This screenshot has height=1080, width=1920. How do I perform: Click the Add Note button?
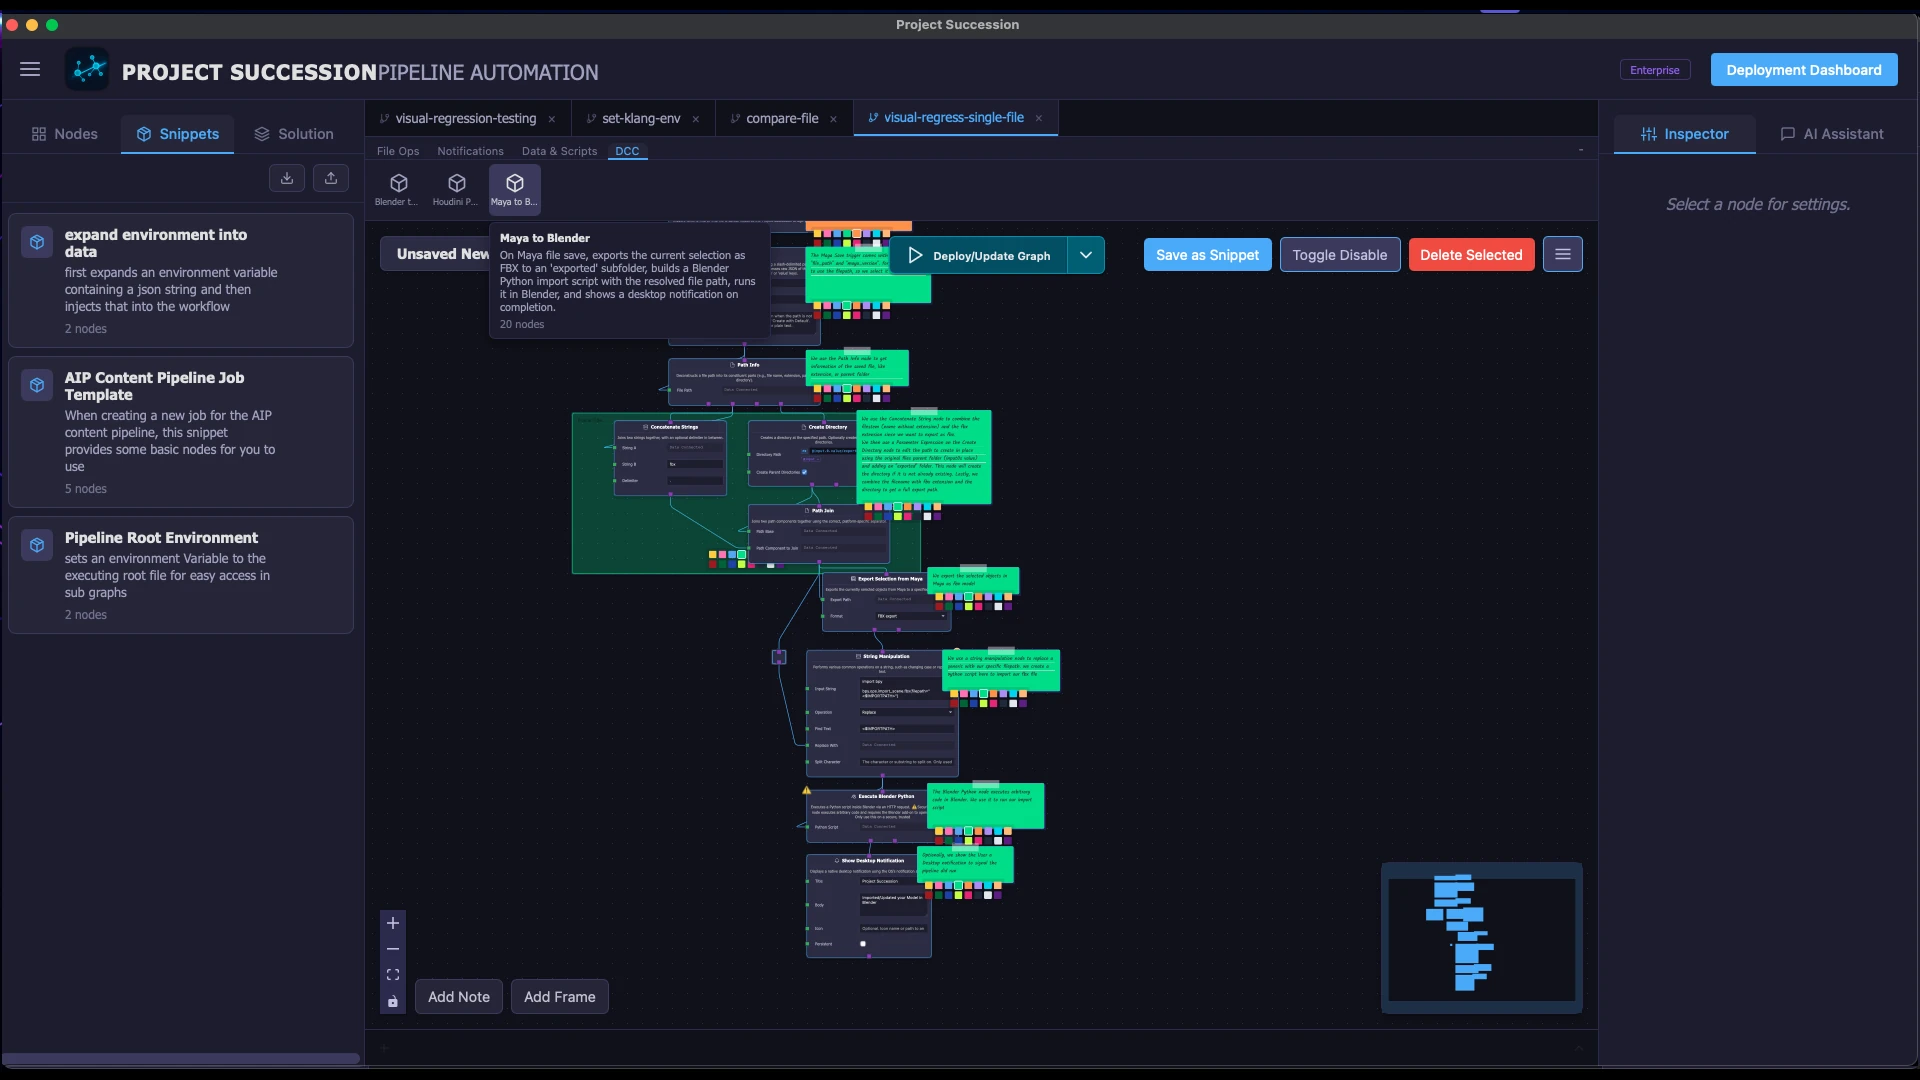pyautogui.click(x=459, y=997)
